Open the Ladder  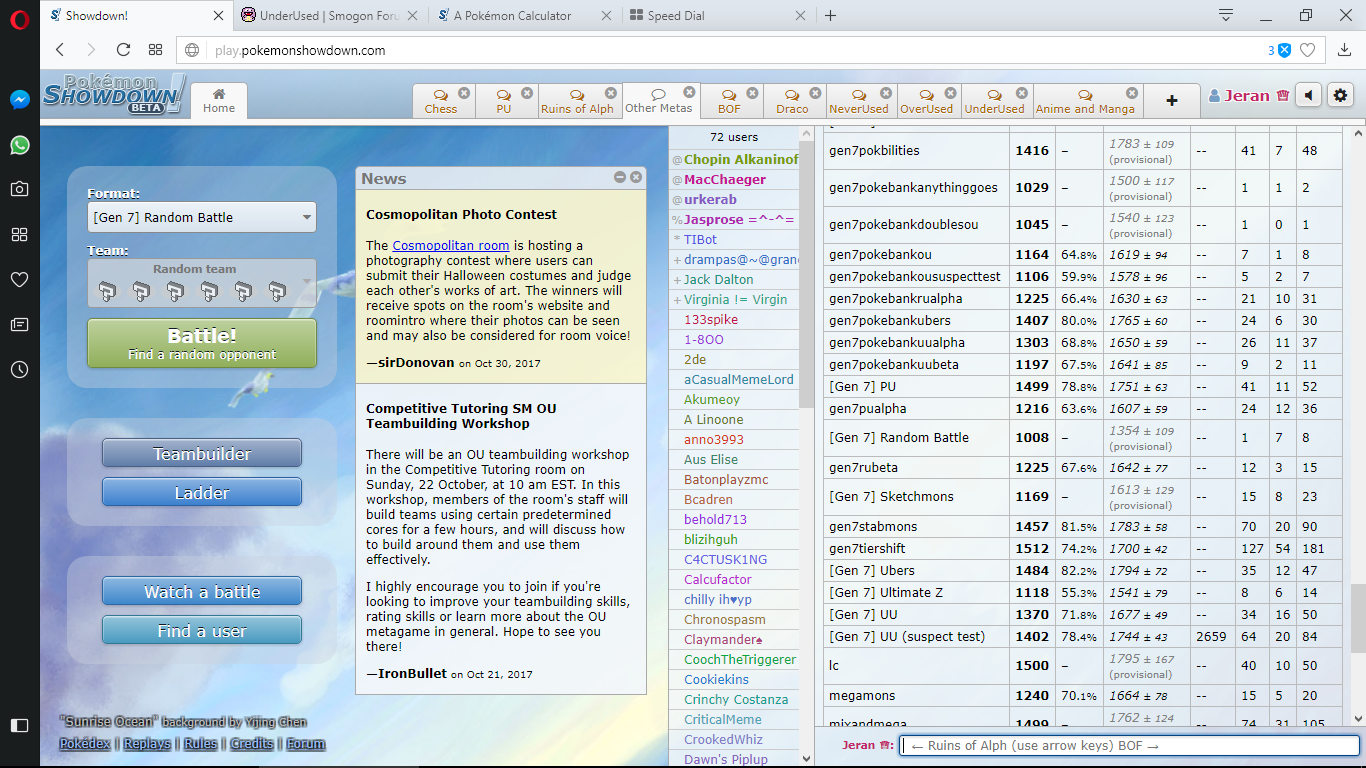point(202,492)
